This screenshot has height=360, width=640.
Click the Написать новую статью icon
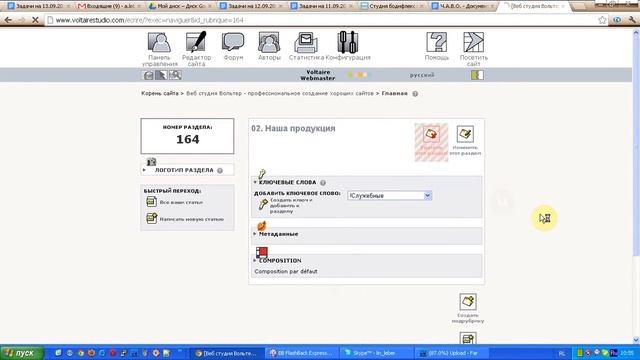pyautogui.click(x=151, y=218)
